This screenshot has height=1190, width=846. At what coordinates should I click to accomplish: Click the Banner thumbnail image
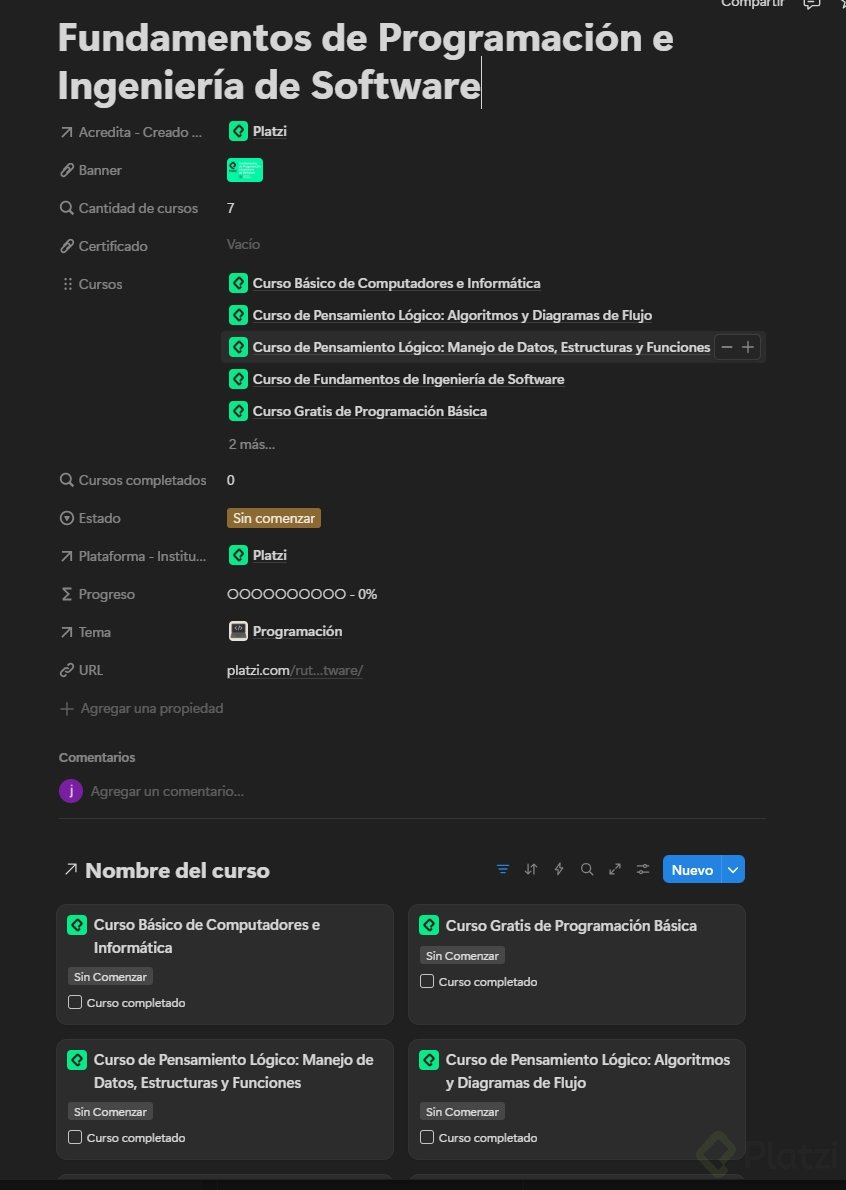tap(245, 170)
